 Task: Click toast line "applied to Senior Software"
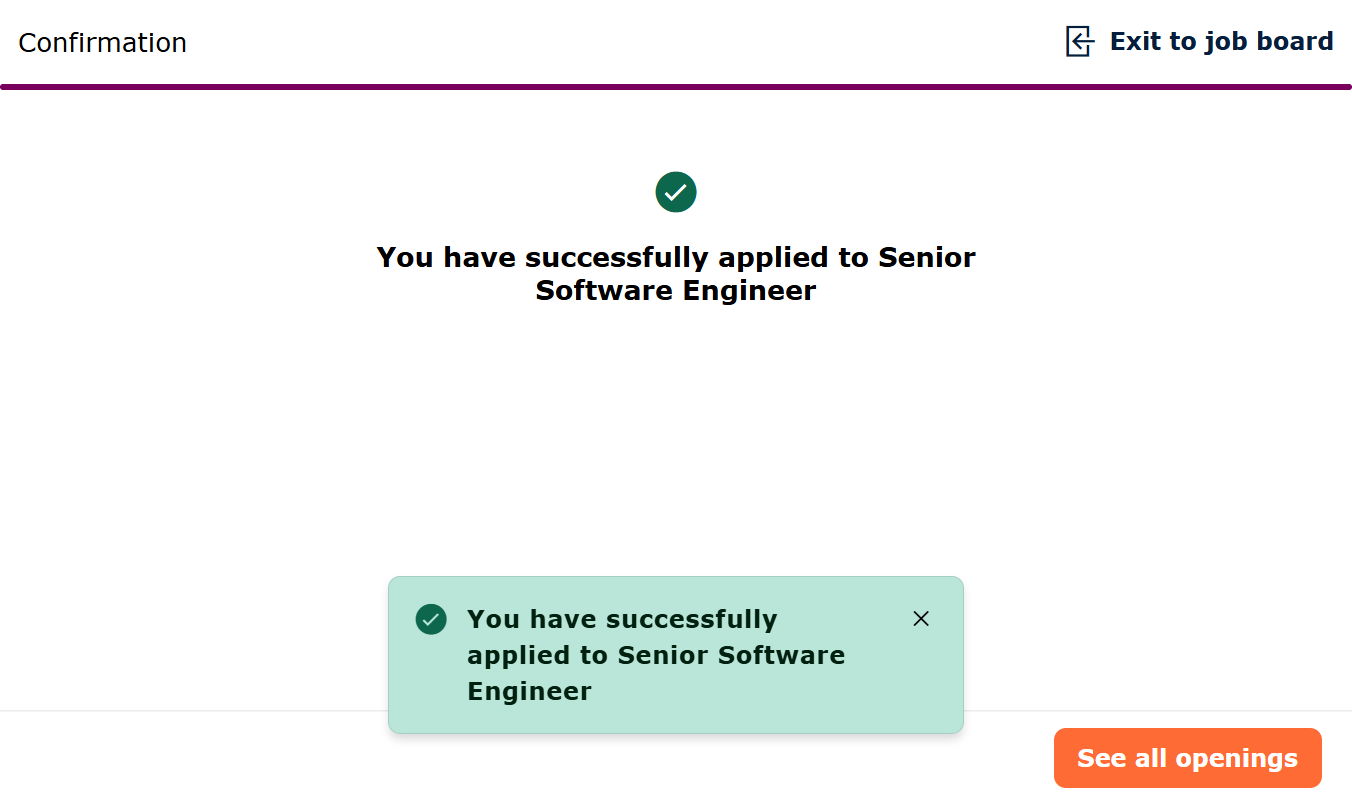pos(656,656)
